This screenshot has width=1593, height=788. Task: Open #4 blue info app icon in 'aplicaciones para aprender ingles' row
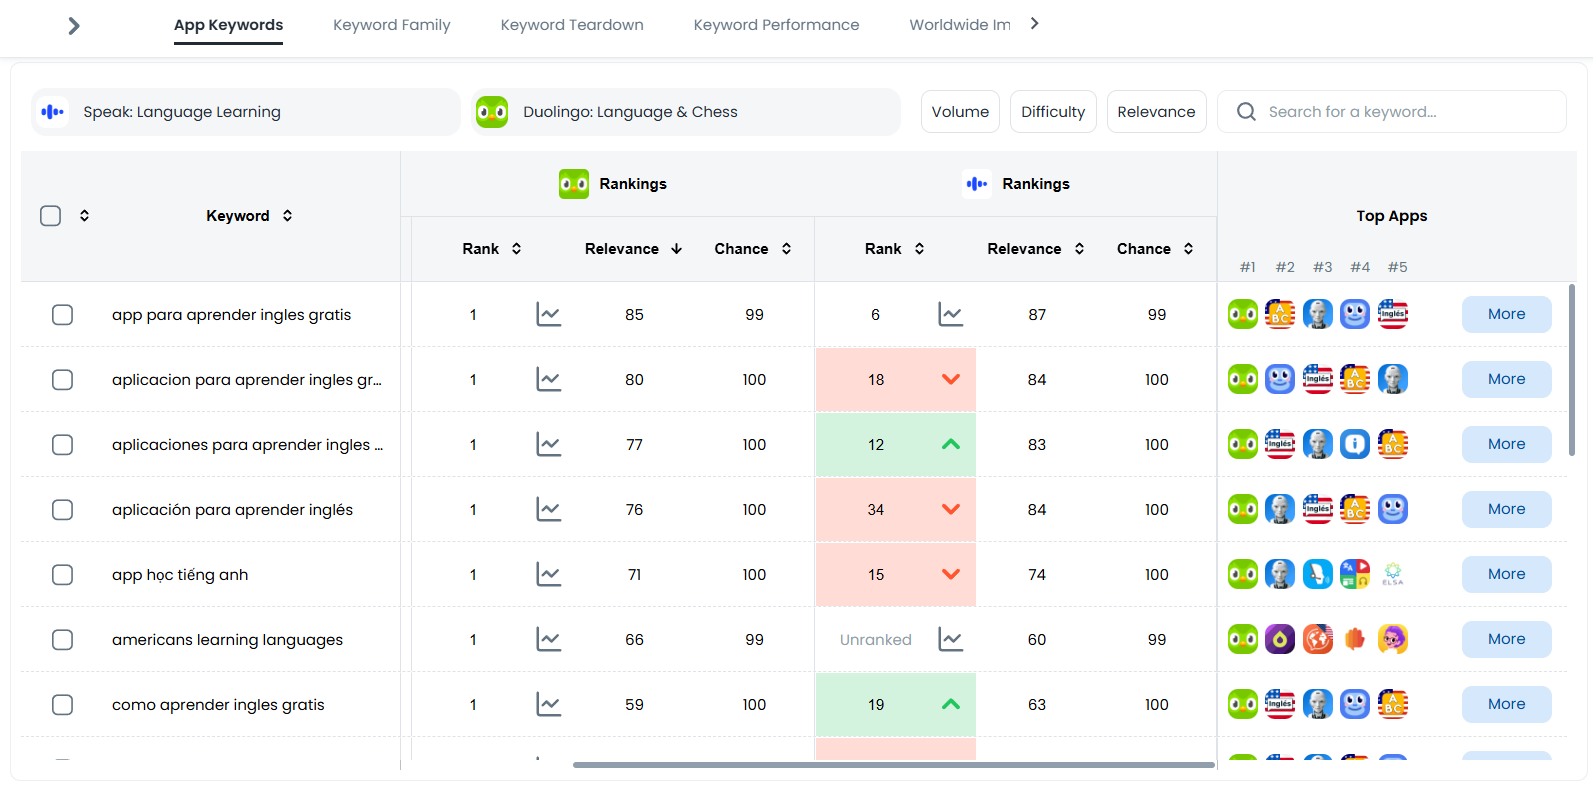click(1355, 444)
